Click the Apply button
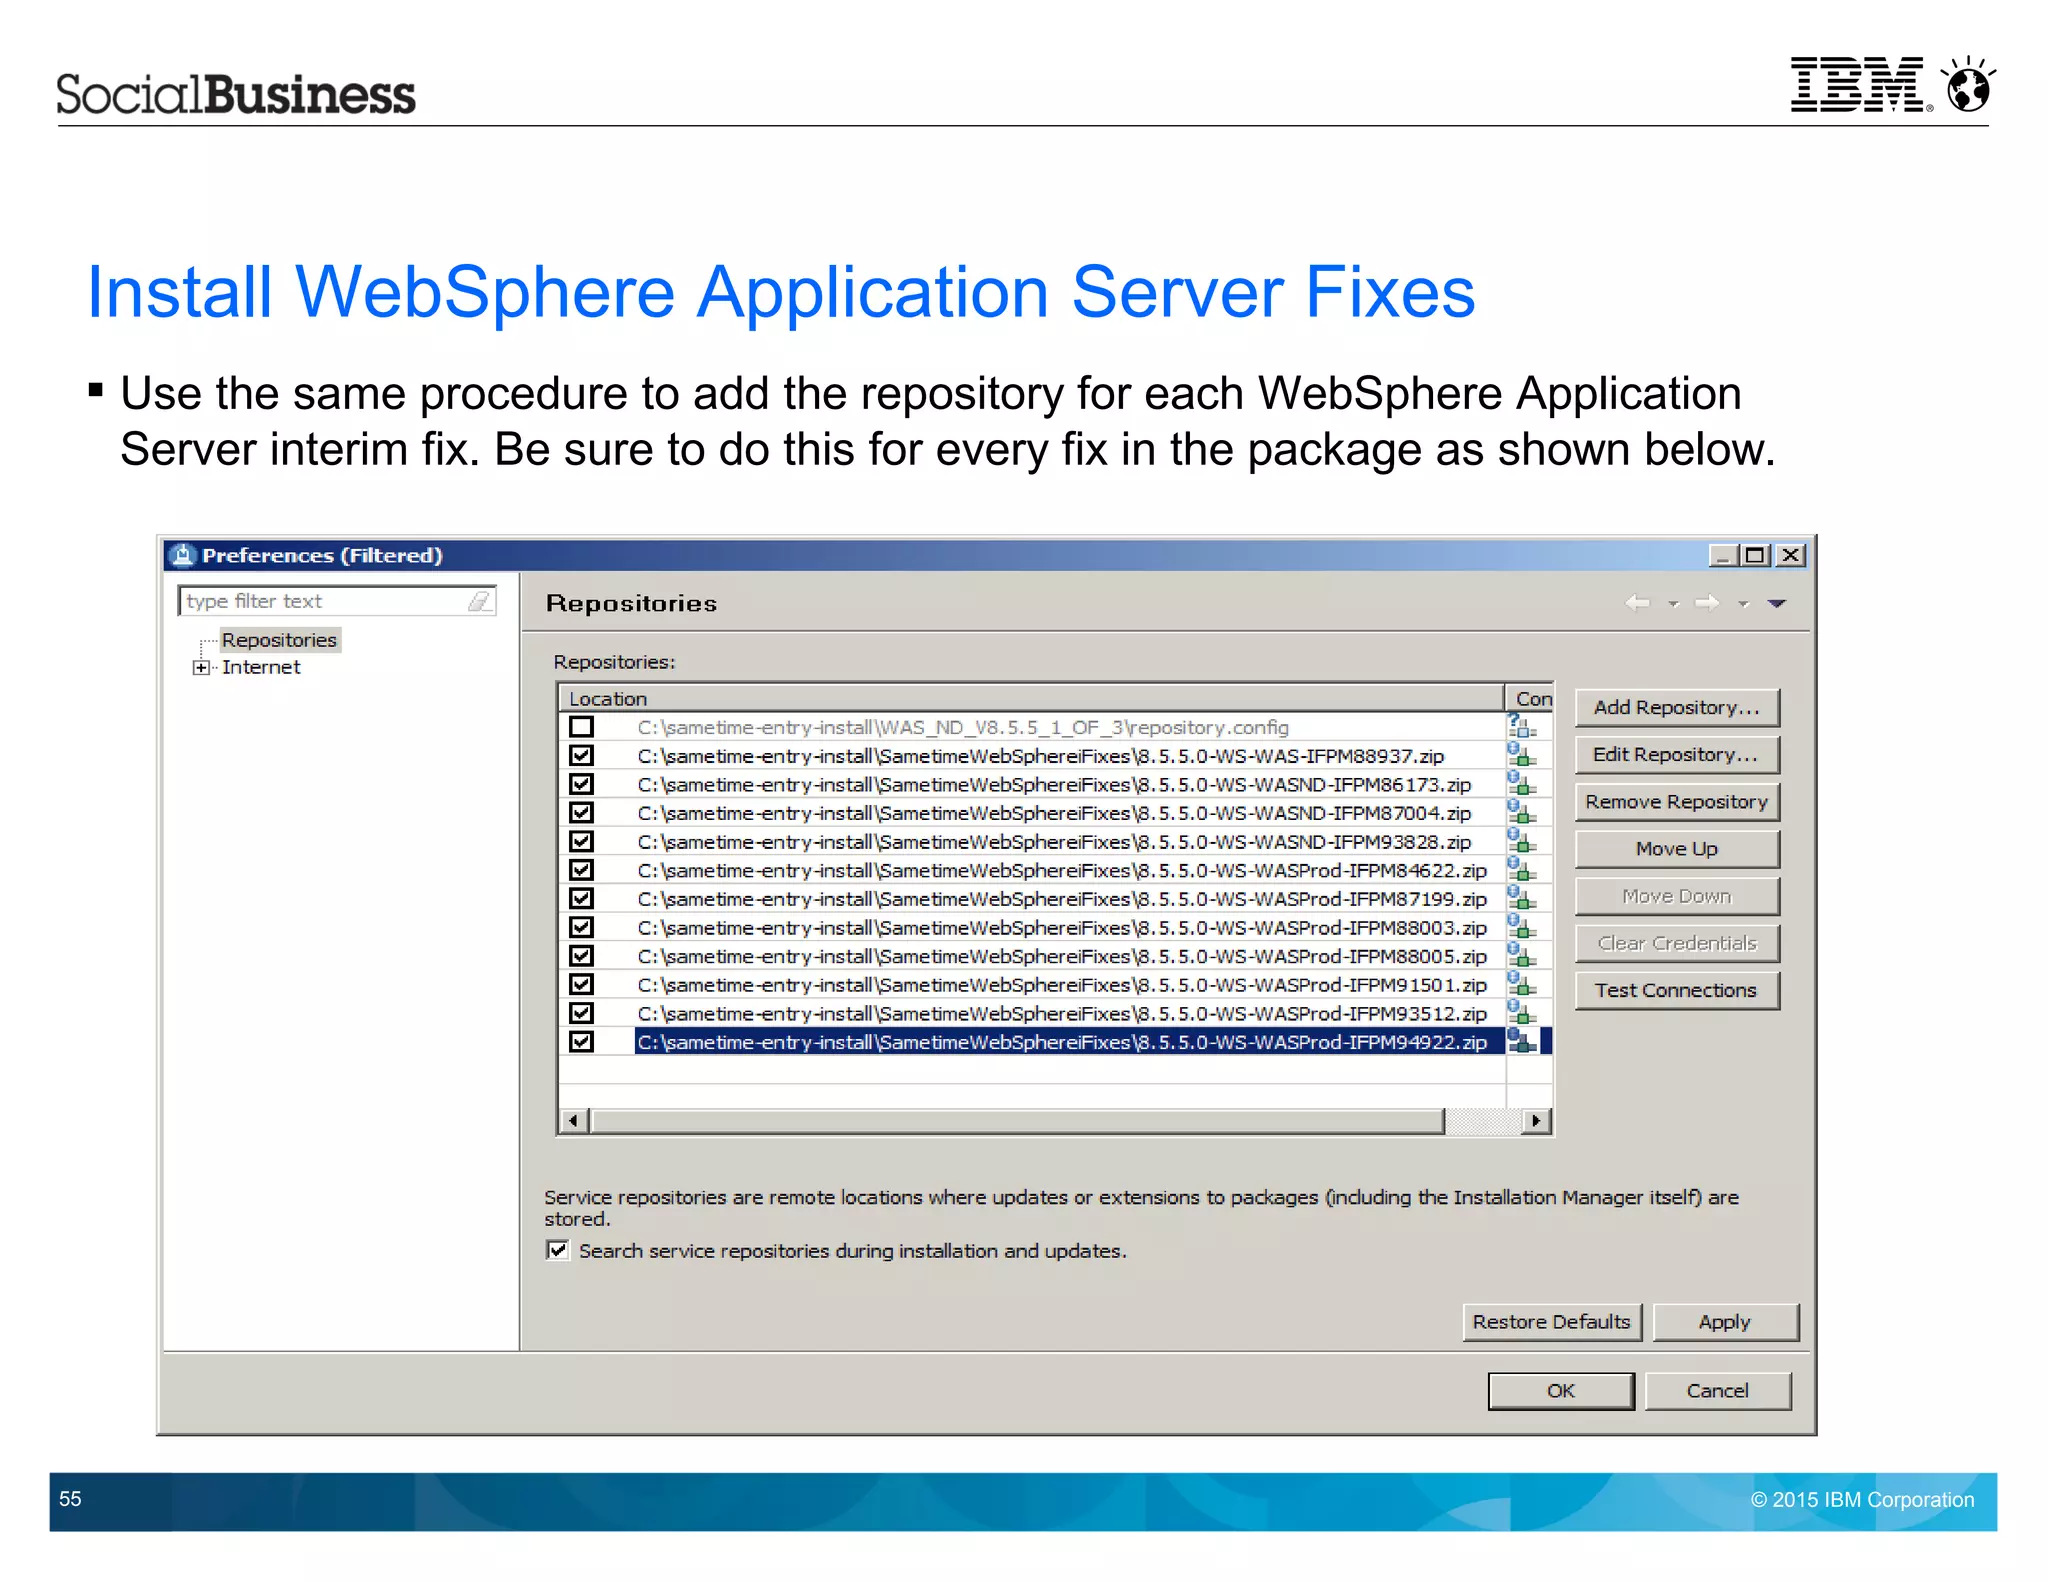 click(1725, 1322)
